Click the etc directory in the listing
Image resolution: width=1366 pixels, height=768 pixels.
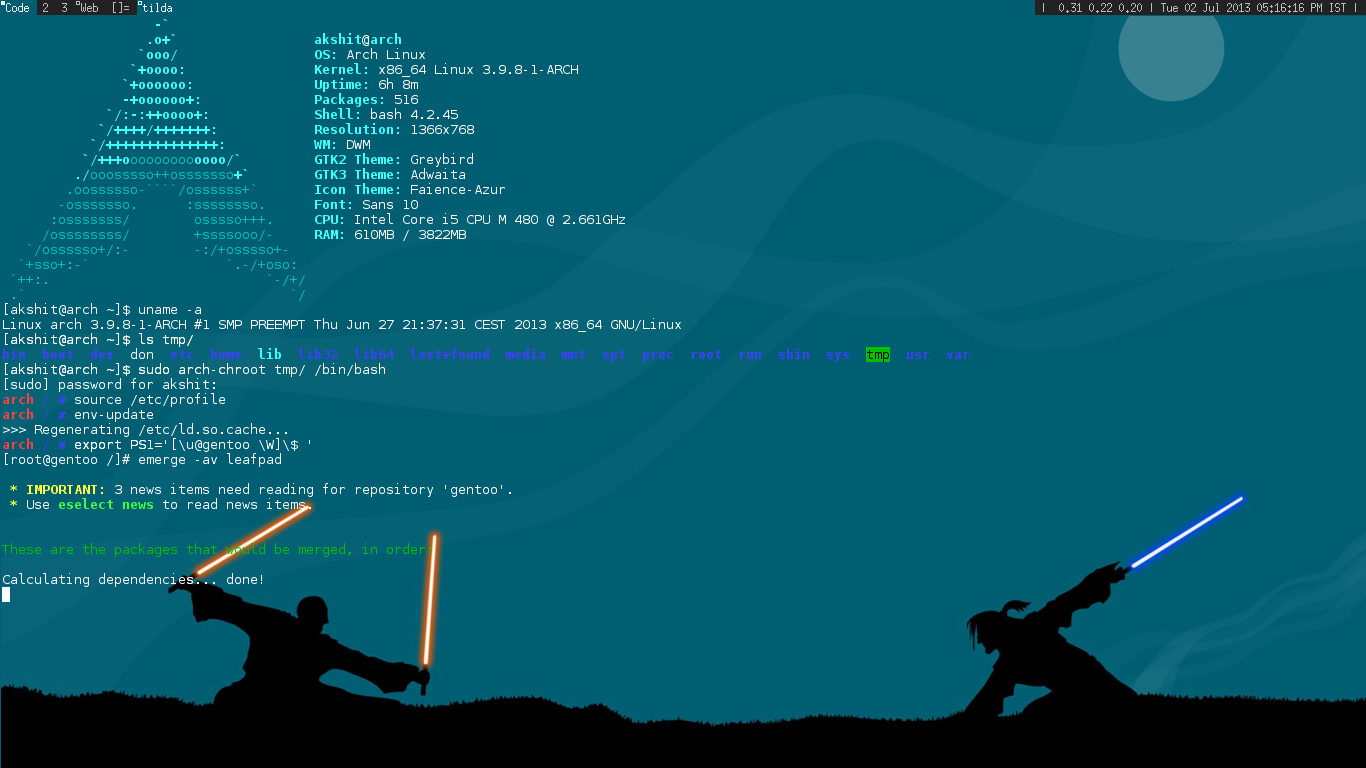tap(182, 355)
